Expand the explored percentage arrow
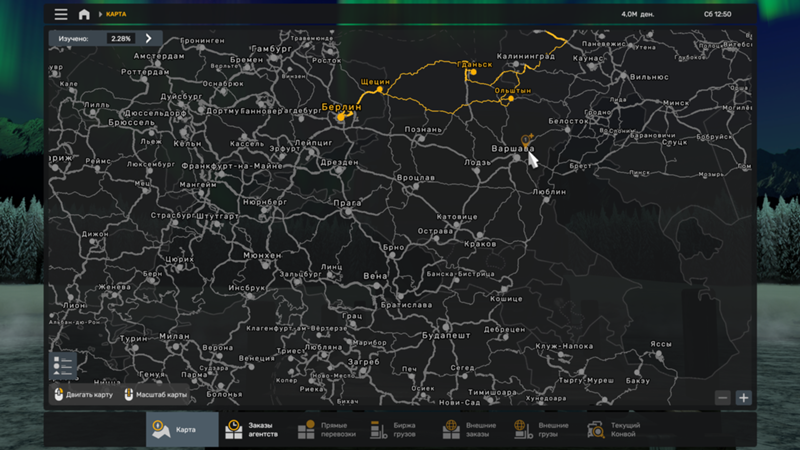This screenshot has width=800, height=450. (x=149, y=39)
